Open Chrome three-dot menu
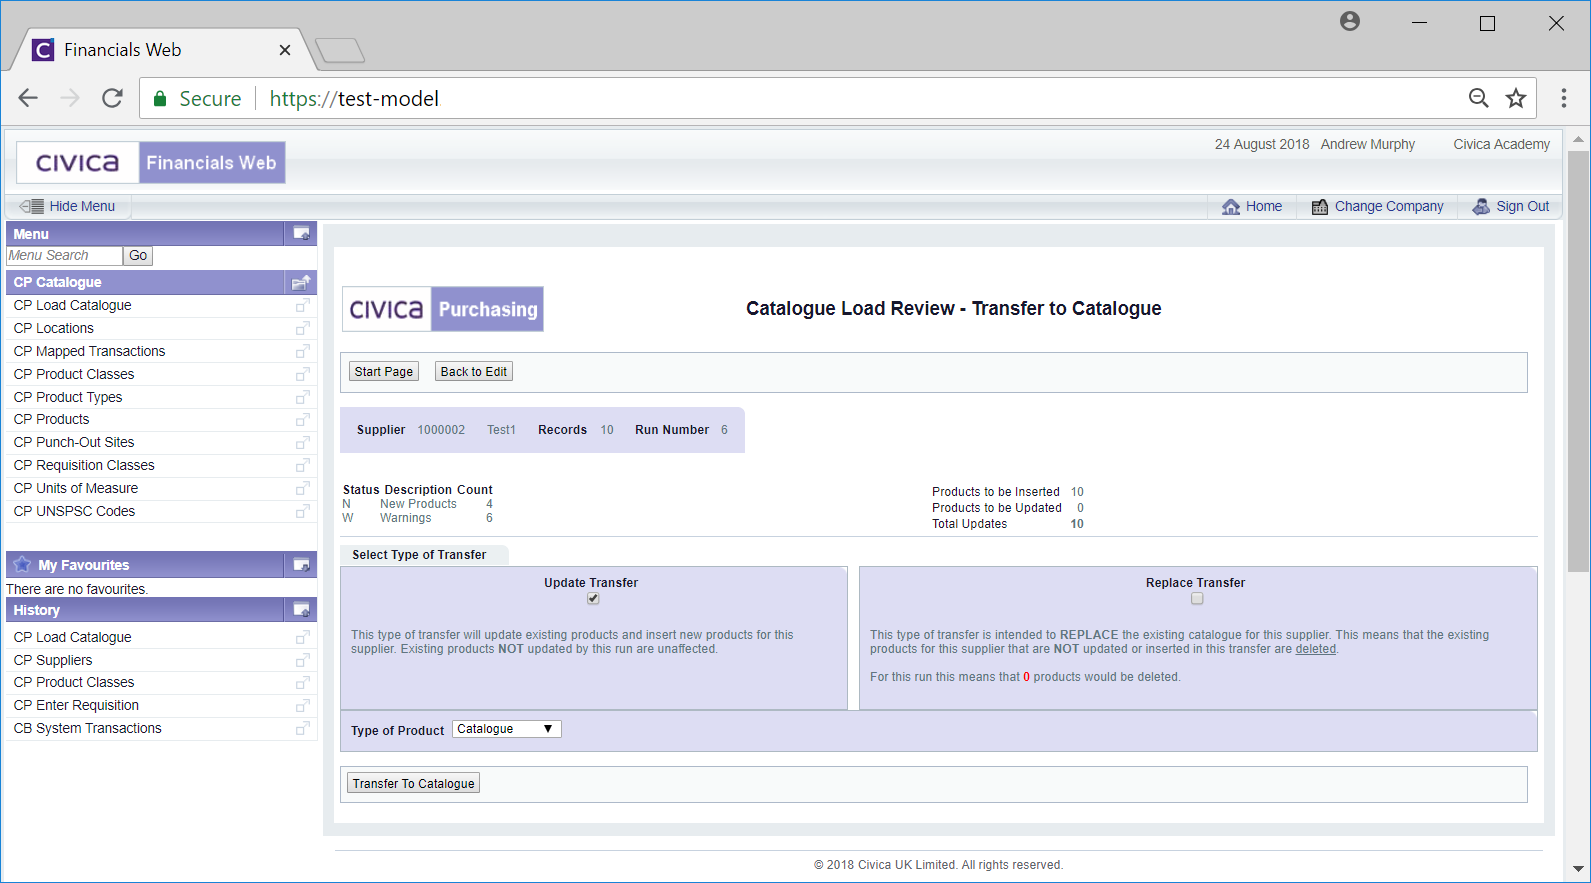 click(1564, 98)
